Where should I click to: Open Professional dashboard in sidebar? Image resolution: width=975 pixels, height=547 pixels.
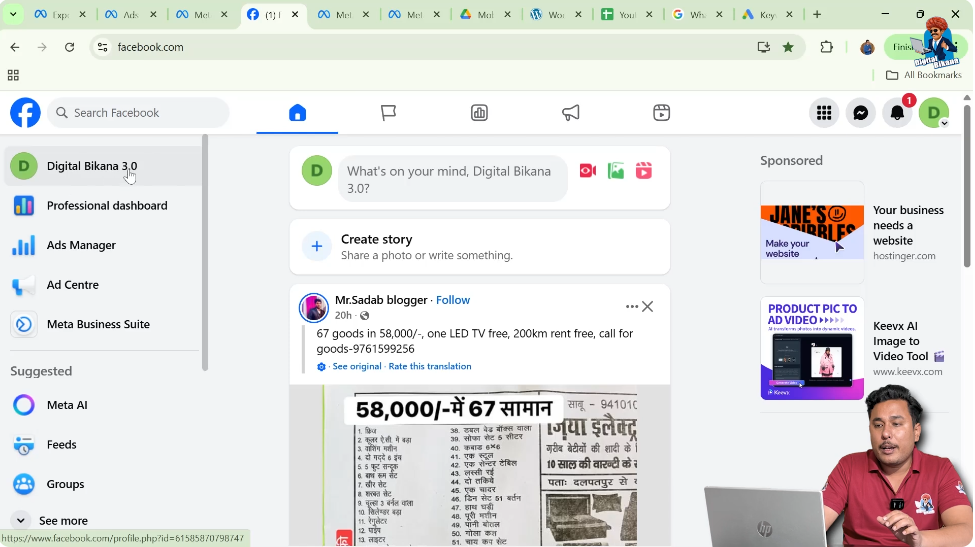click(103, 206)
